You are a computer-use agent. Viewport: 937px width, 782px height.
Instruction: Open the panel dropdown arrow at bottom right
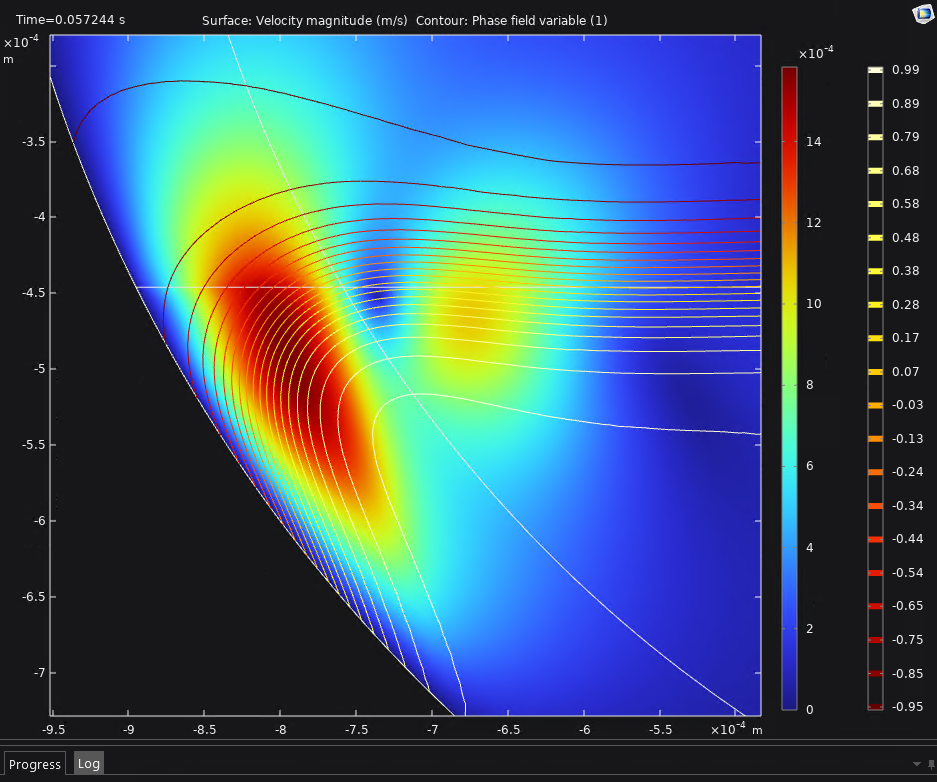click(916, 763)
